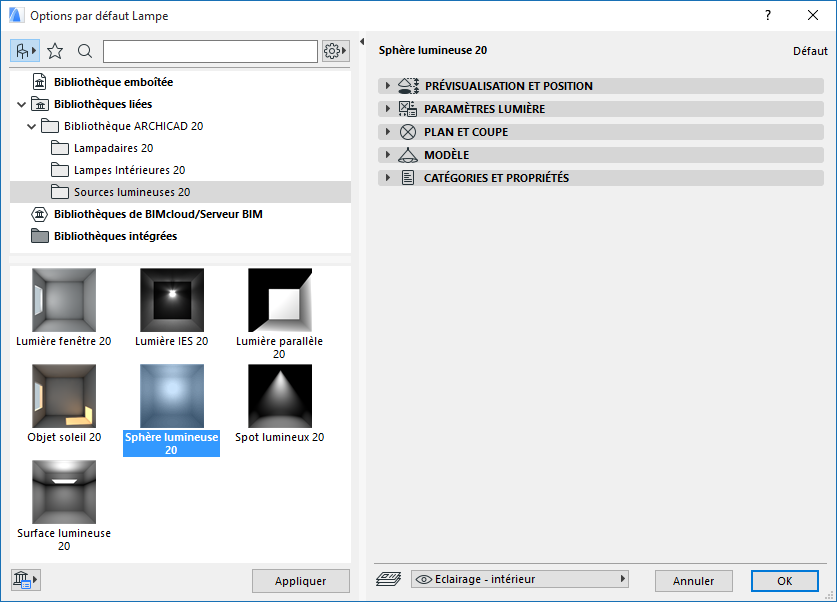
Task: Toggle the favorites star icon
Action: [56, 50]
